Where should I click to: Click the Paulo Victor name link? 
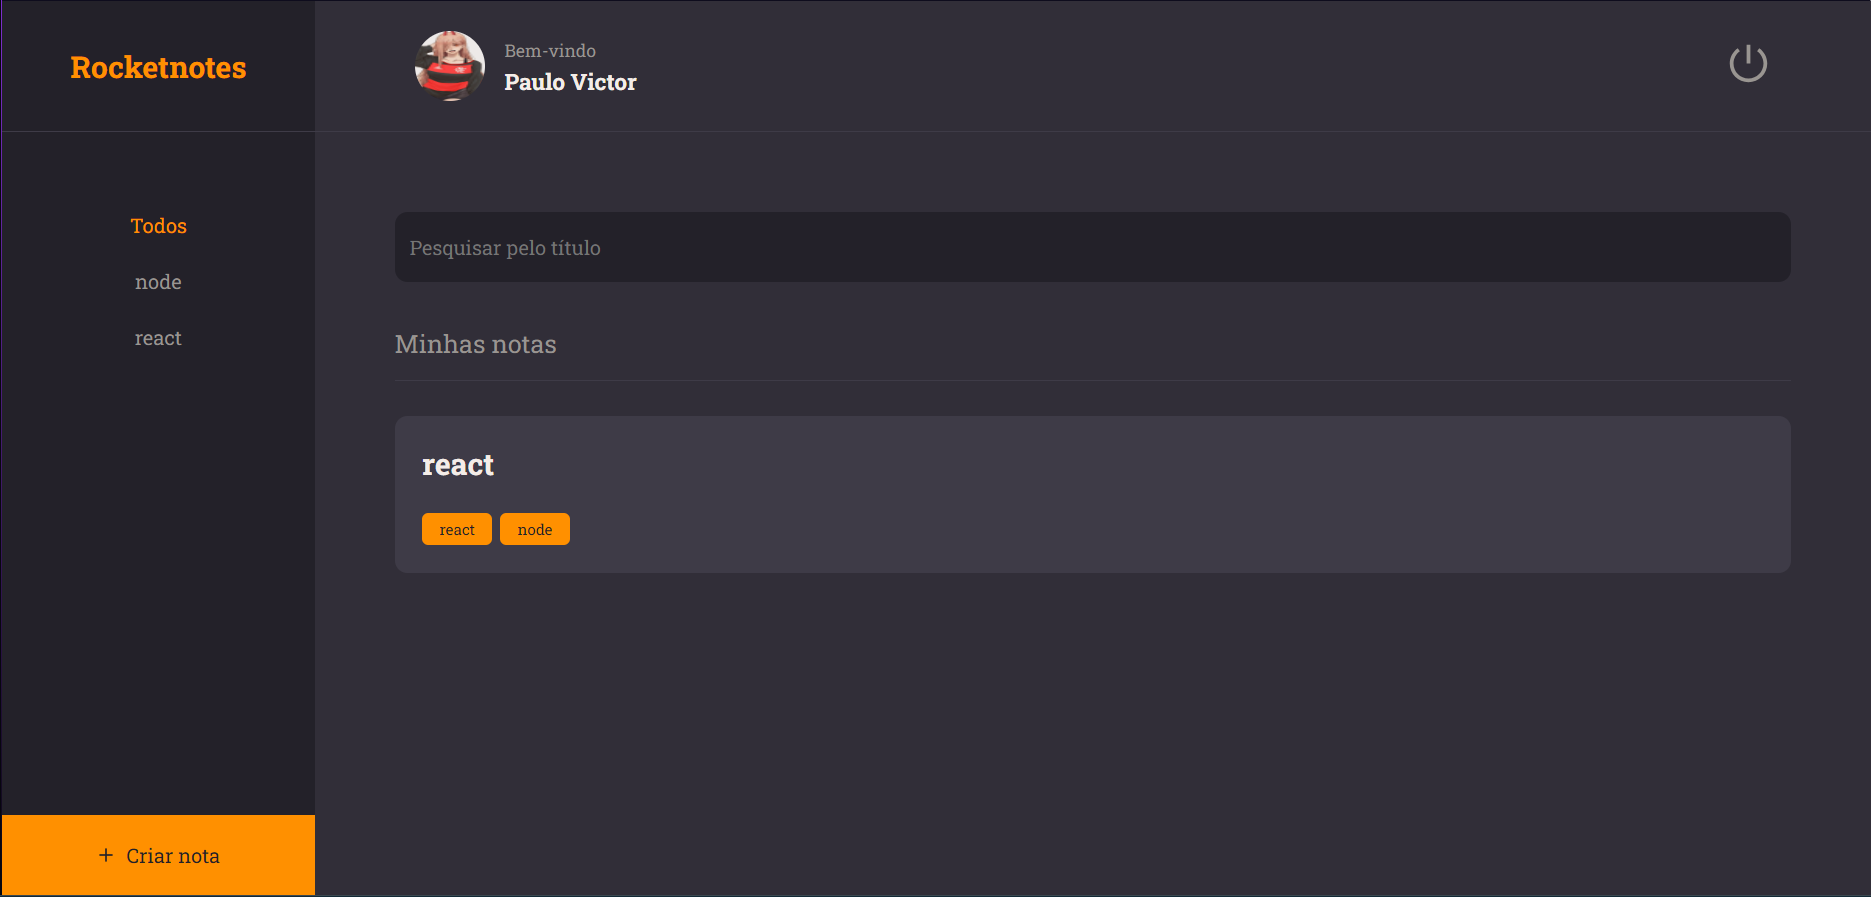[570, 82]
